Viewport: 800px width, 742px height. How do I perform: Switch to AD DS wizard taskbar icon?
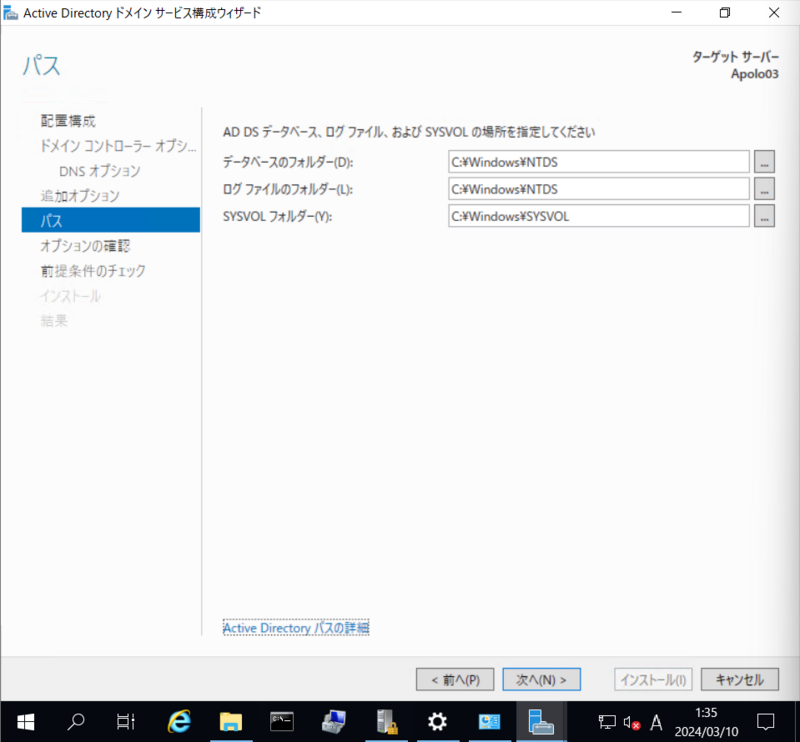[541, 722]
